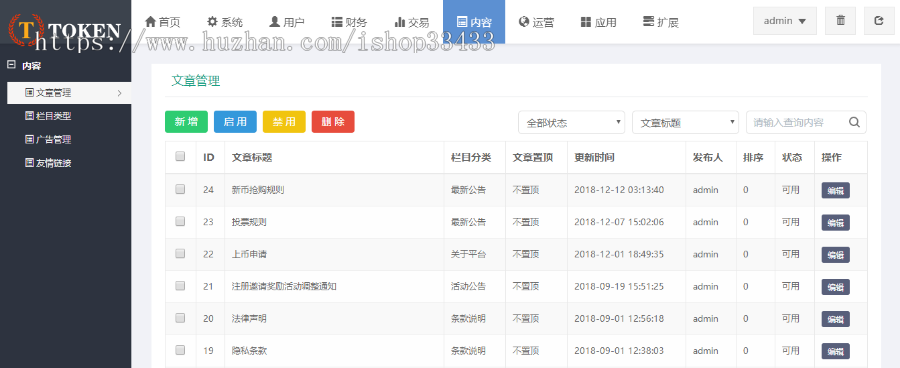Open the 系统 settings tab
Screen dimensions: 900x368
coord(225,22)
